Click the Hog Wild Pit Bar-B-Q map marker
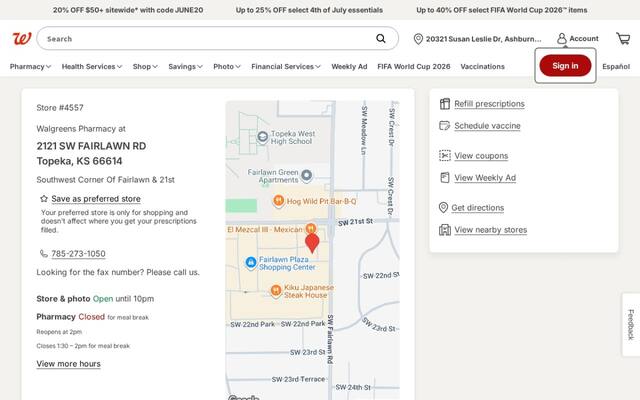The image size is (640, 400). pyautogui.click(x=278, y=201)
